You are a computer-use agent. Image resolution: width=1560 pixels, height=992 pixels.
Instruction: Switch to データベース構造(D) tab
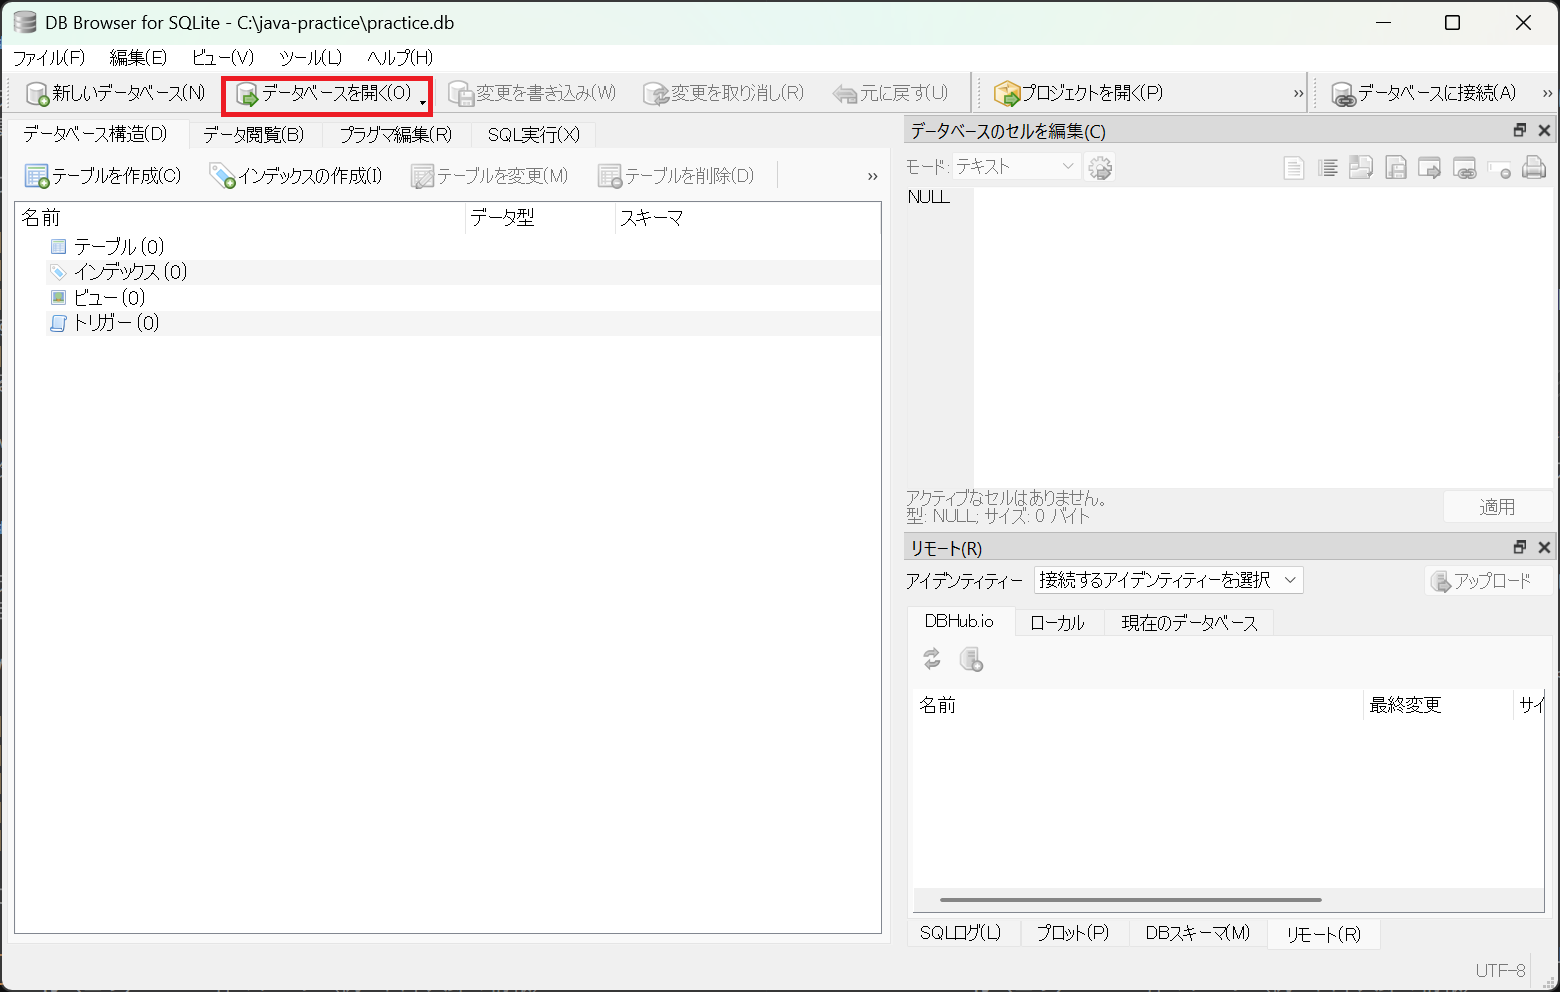pos(96,134)
